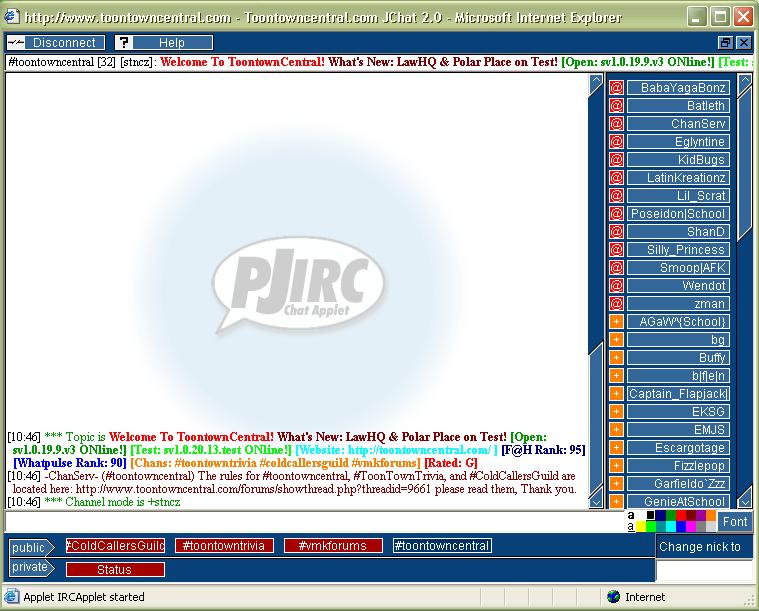
Task: Pick the dark green color swatch
Action: click(x=670, y=515)
